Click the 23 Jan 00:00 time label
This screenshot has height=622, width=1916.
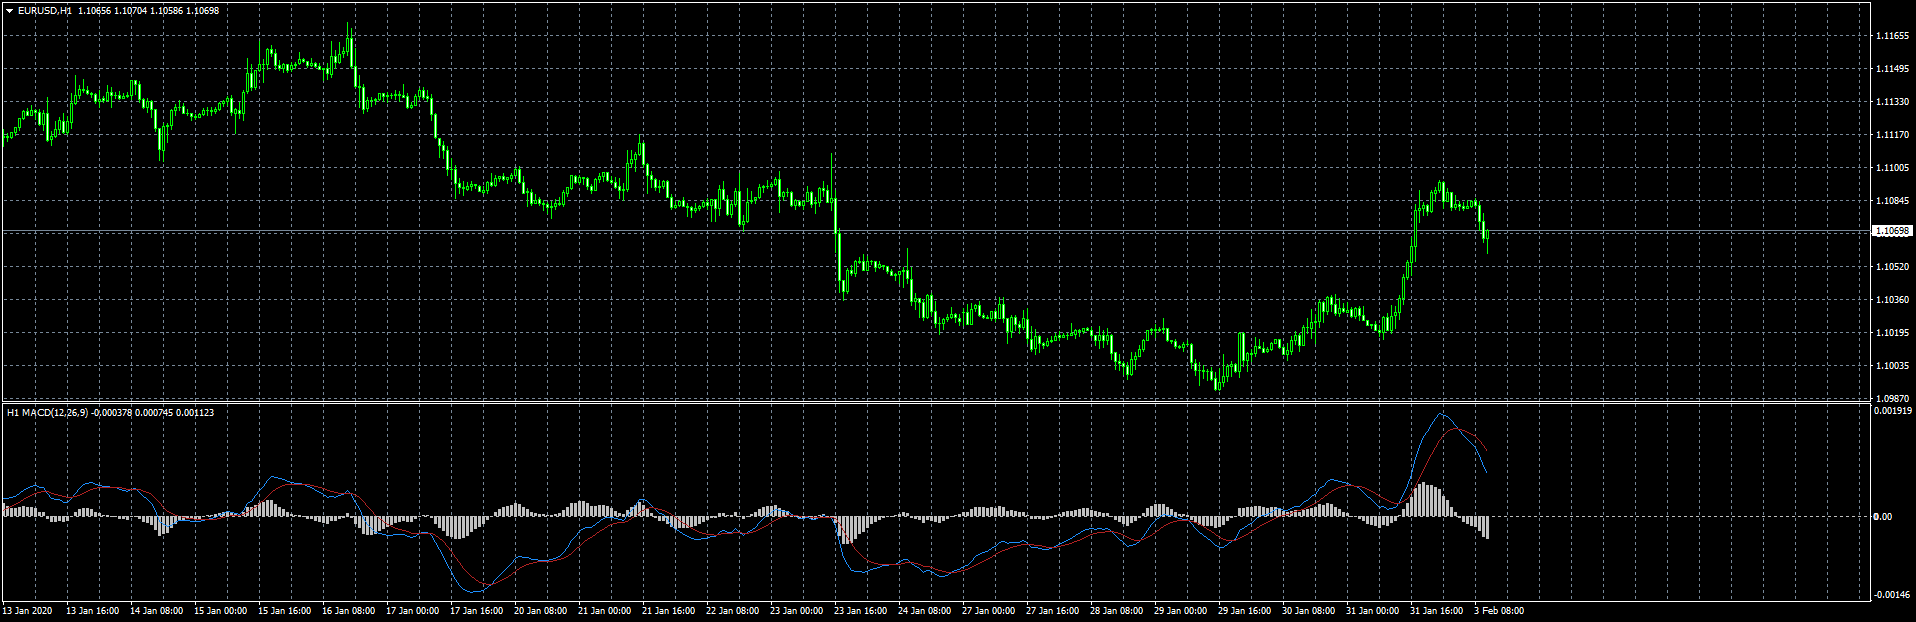[796, 611]
